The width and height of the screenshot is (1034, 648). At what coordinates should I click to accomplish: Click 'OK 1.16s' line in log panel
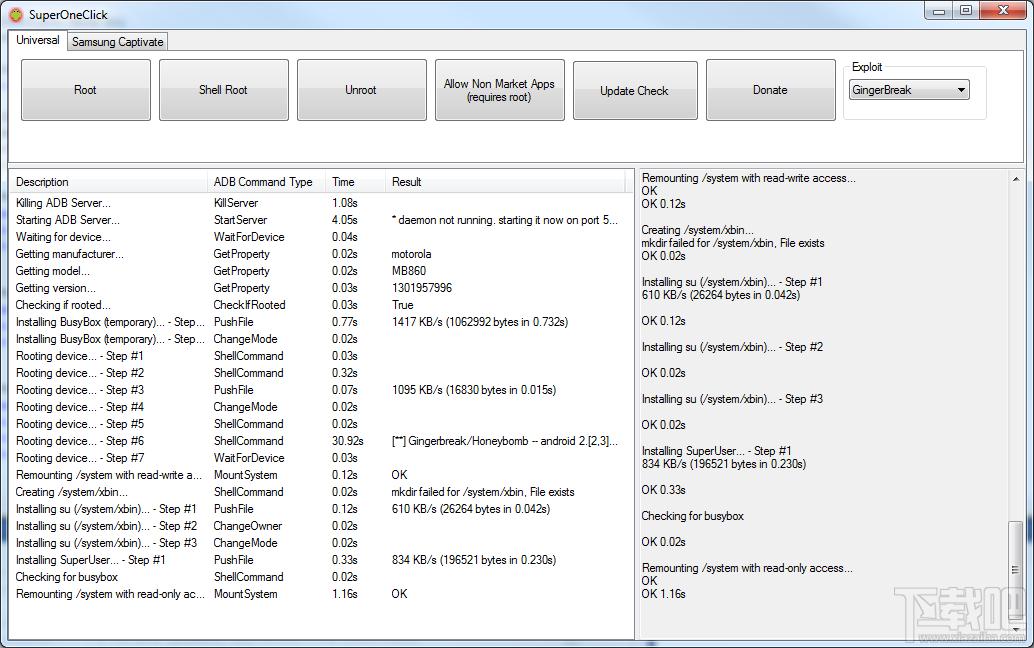[663, 594]
